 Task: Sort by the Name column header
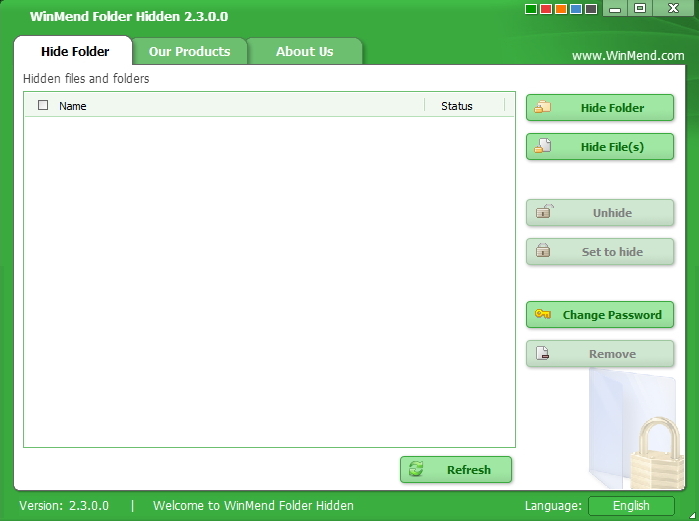point(73,106)
